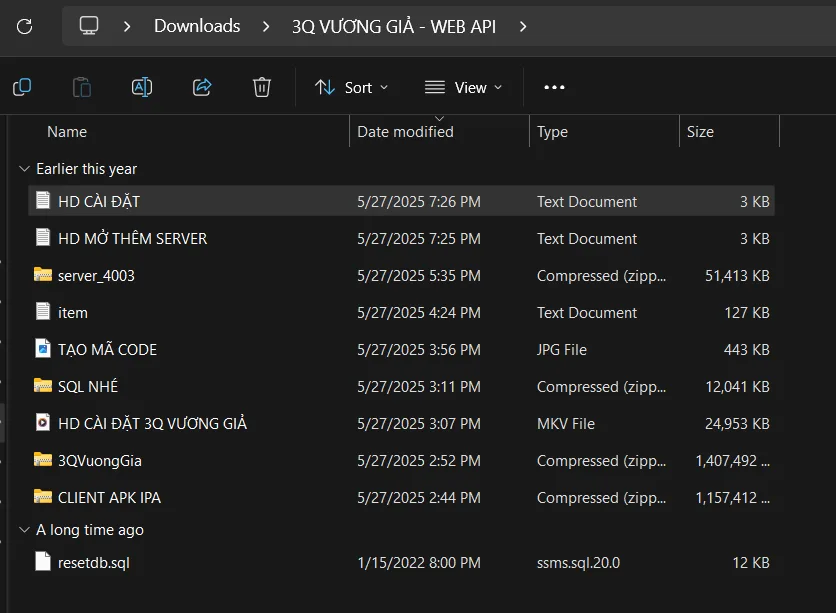Open the Sort dropdown menu
This screenshot has width=836, height=613.
352,87
